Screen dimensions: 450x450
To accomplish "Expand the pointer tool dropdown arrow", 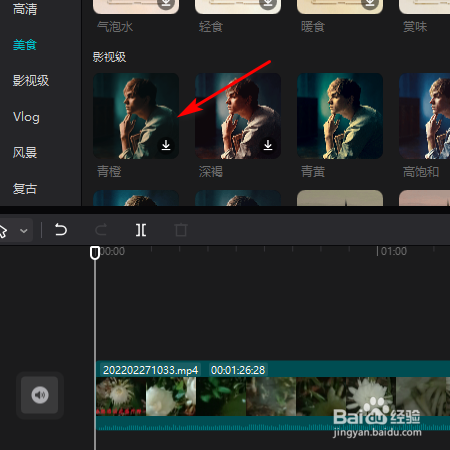I will [24, 231].
